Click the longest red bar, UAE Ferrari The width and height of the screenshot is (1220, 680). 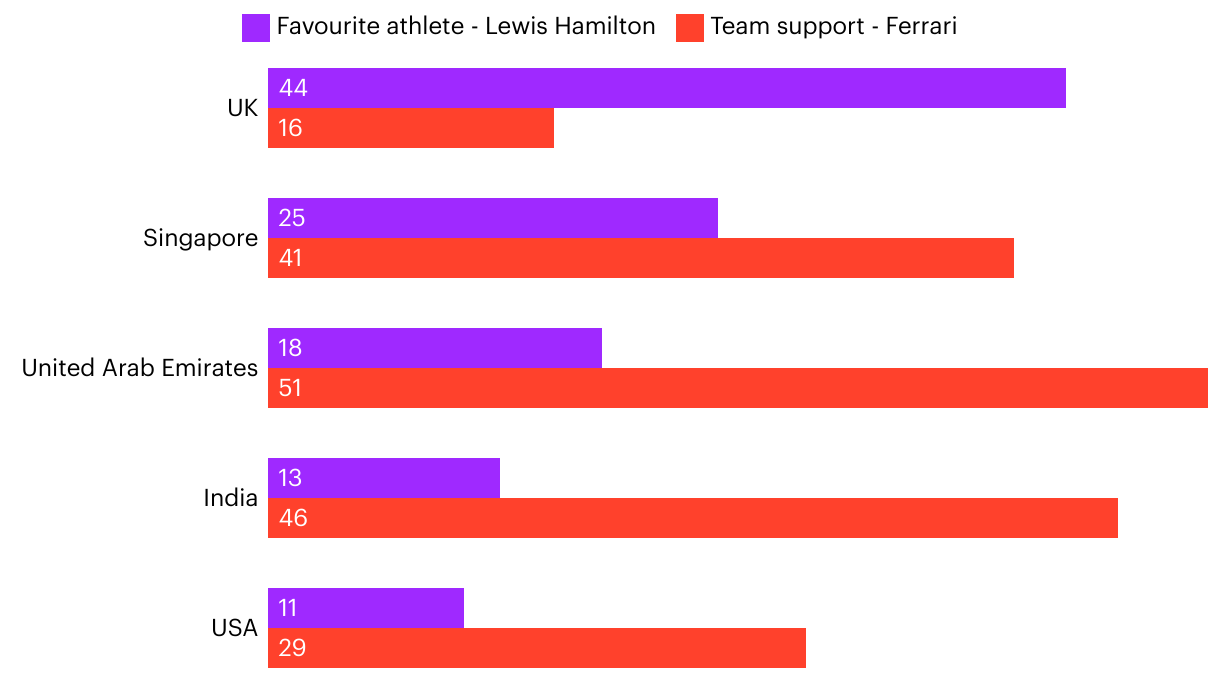click(737, 388)
